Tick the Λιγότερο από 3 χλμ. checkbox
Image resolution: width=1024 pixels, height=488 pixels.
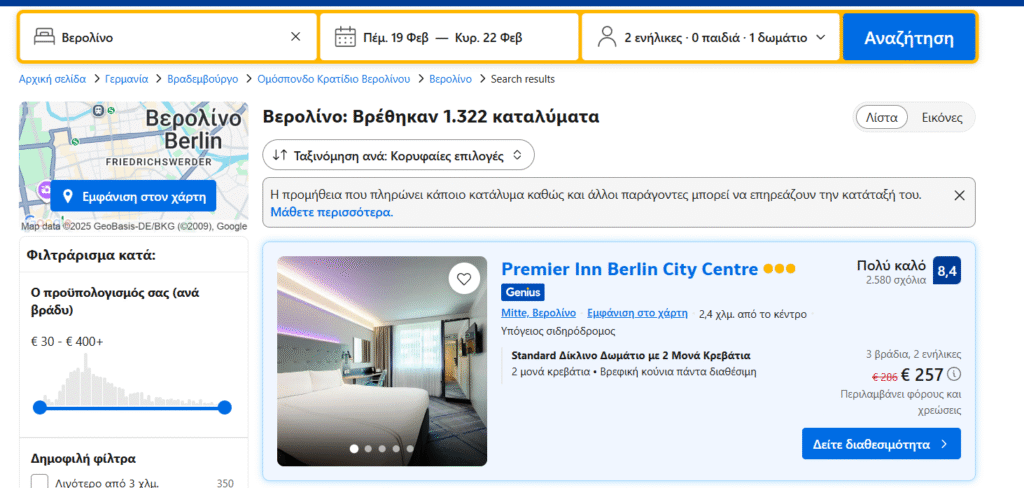[x=40, y=482]
